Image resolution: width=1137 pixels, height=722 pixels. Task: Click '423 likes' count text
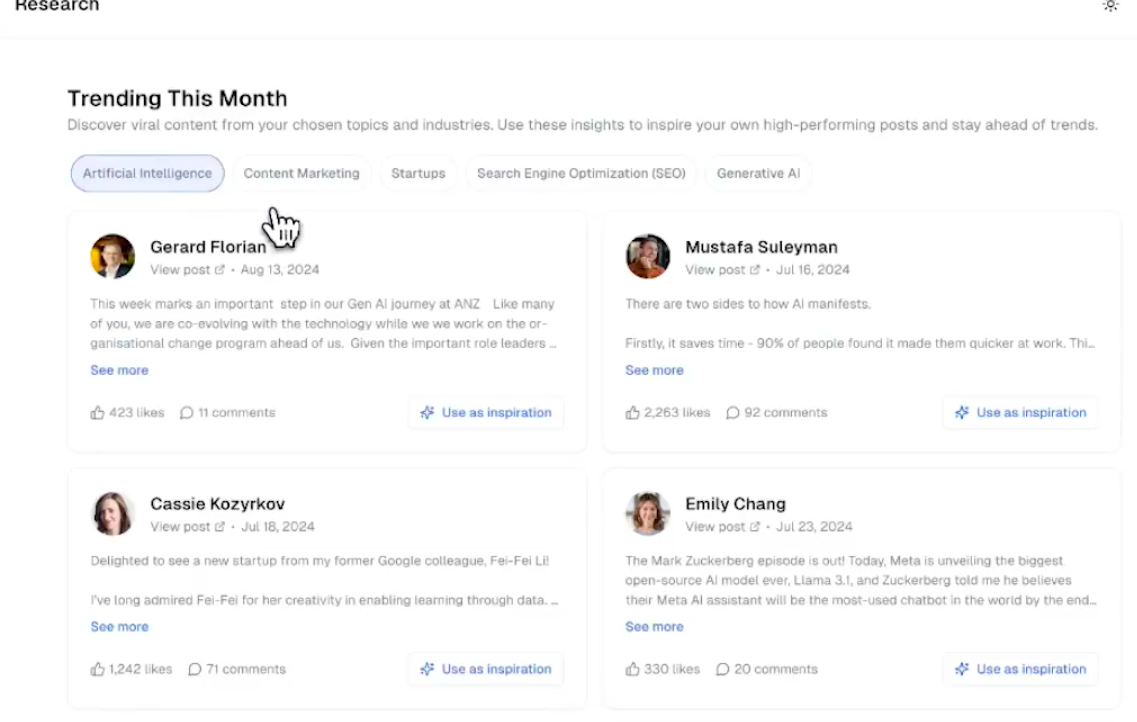click(x=136, y=412)
